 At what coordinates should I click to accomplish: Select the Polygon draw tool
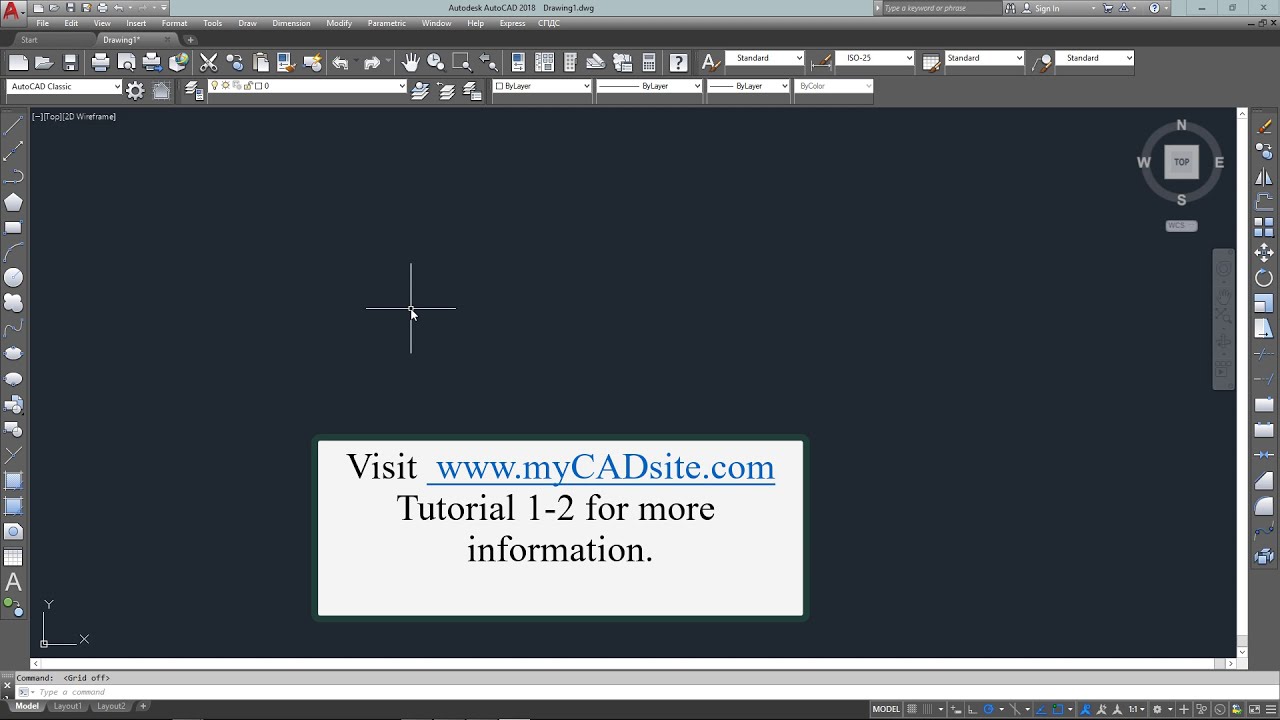pyautogui.click(x=13, y=202)
